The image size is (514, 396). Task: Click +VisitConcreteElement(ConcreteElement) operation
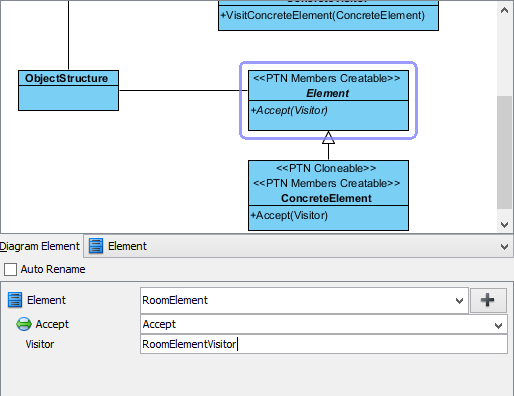tap(323, 15)
